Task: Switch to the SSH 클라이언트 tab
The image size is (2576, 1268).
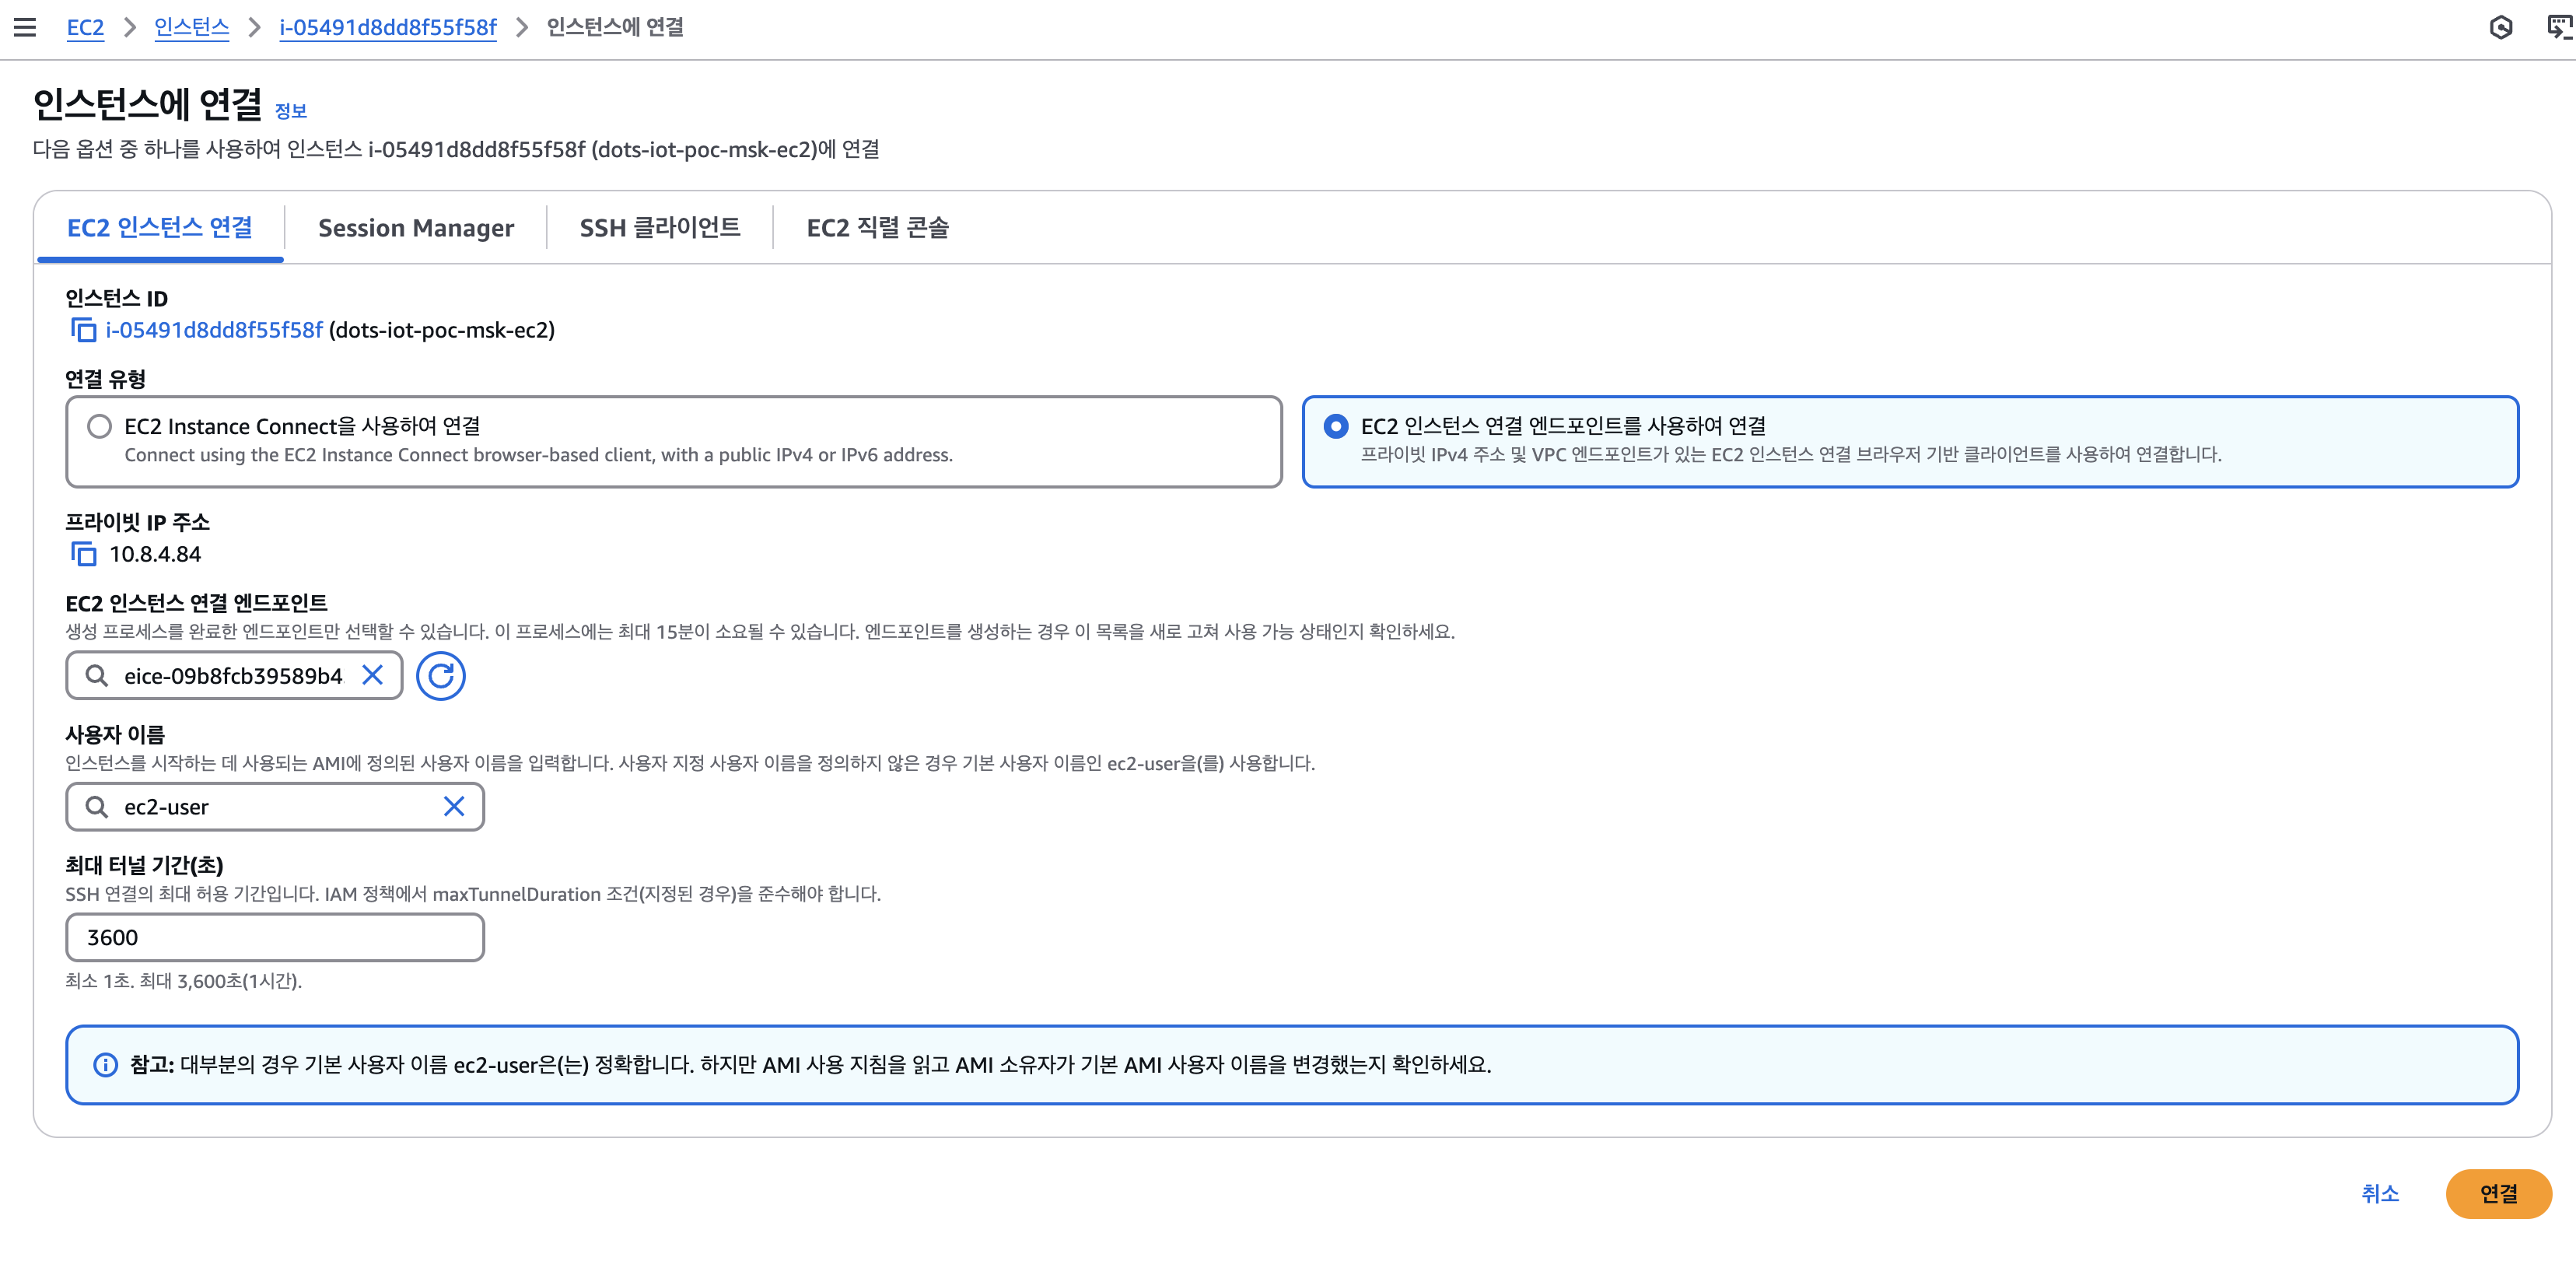Action: [x=659, y=228]
